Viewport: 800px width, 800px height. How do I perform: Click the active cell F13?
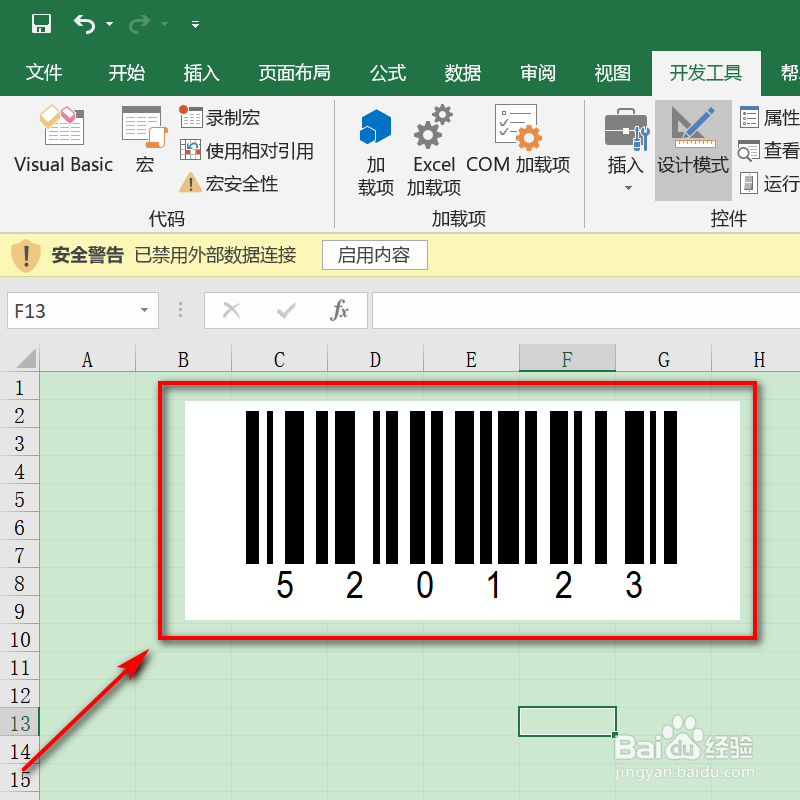567,721
